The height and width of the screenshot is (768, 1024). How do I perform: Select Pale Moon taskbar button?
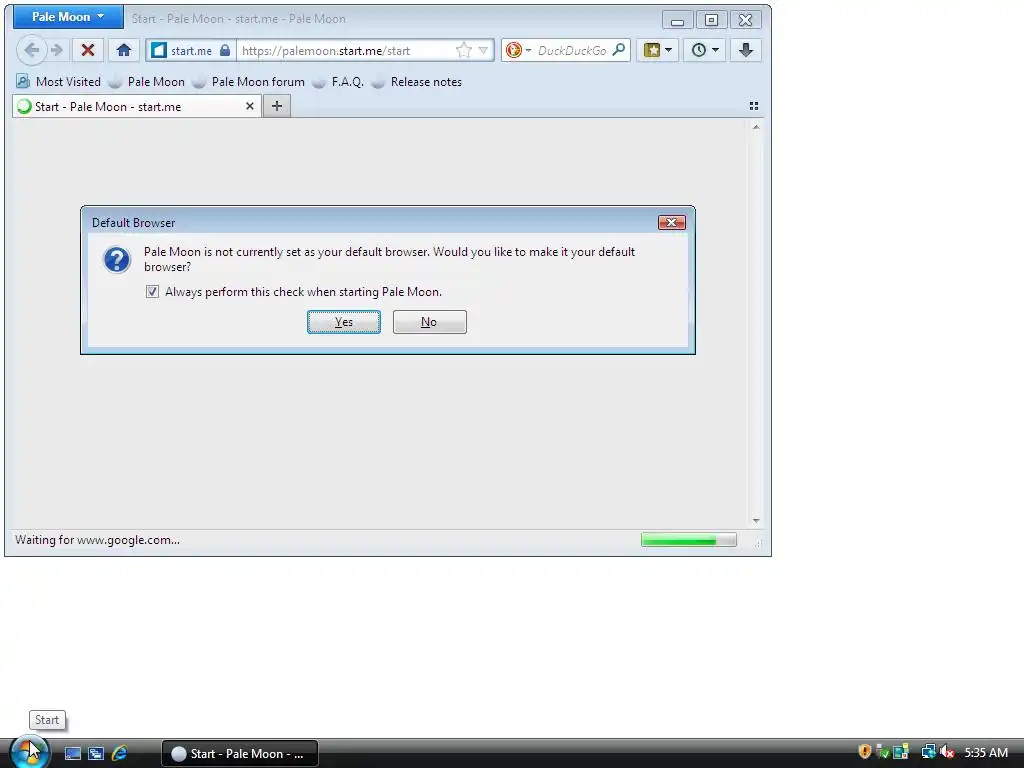pyautogui.click(x=240, y=754)
